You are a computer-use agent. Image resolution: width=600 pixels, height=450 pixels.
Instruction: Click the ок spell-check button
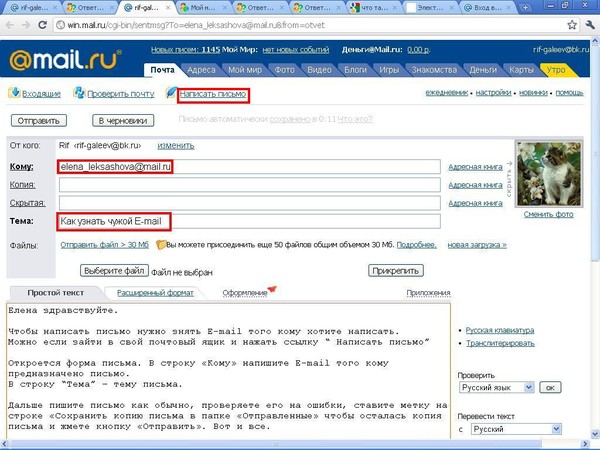[550, 387]
